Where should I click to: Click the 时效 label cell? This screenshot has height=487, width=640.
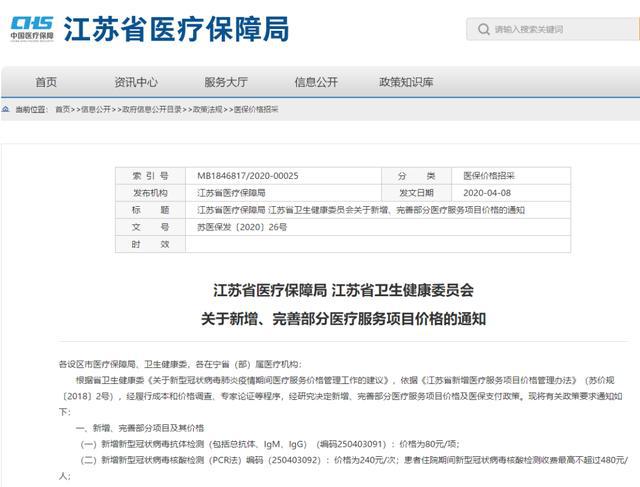click(150, 244)
